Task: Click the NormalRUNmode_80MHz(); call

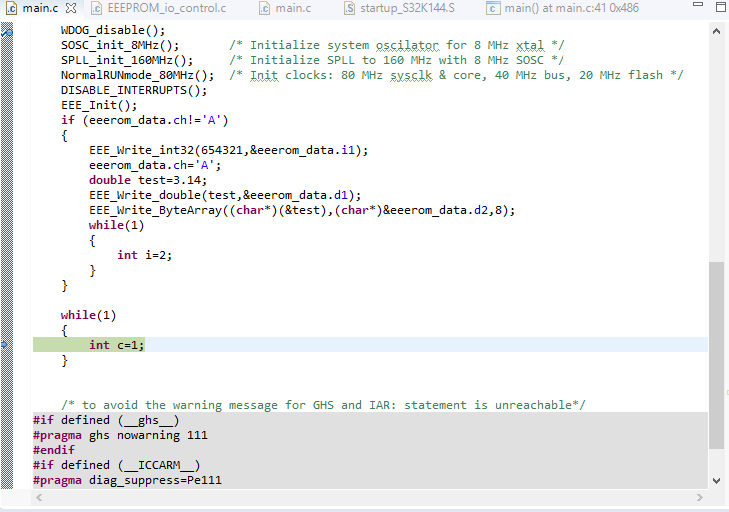Action: click(x=138, y=75)
